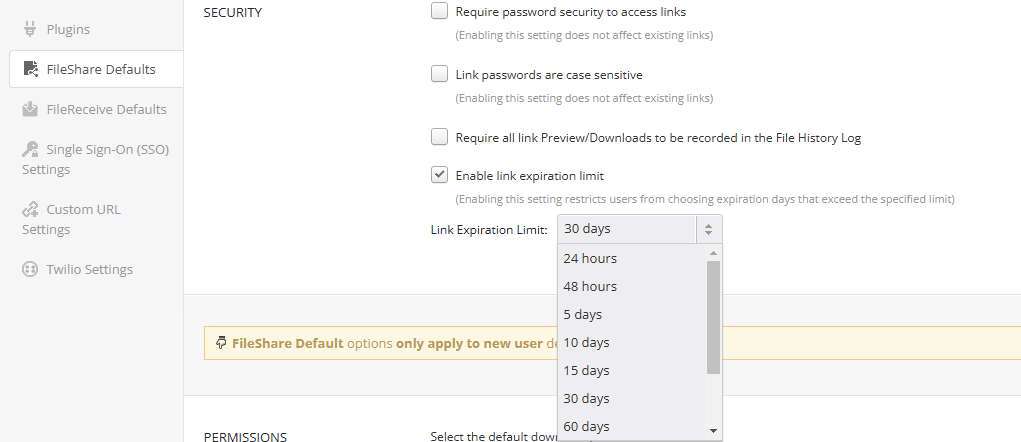This screenshot has width=1021, height=442.
Task: Click the pin icon in the yellow notice
Action: pos(221,342)
